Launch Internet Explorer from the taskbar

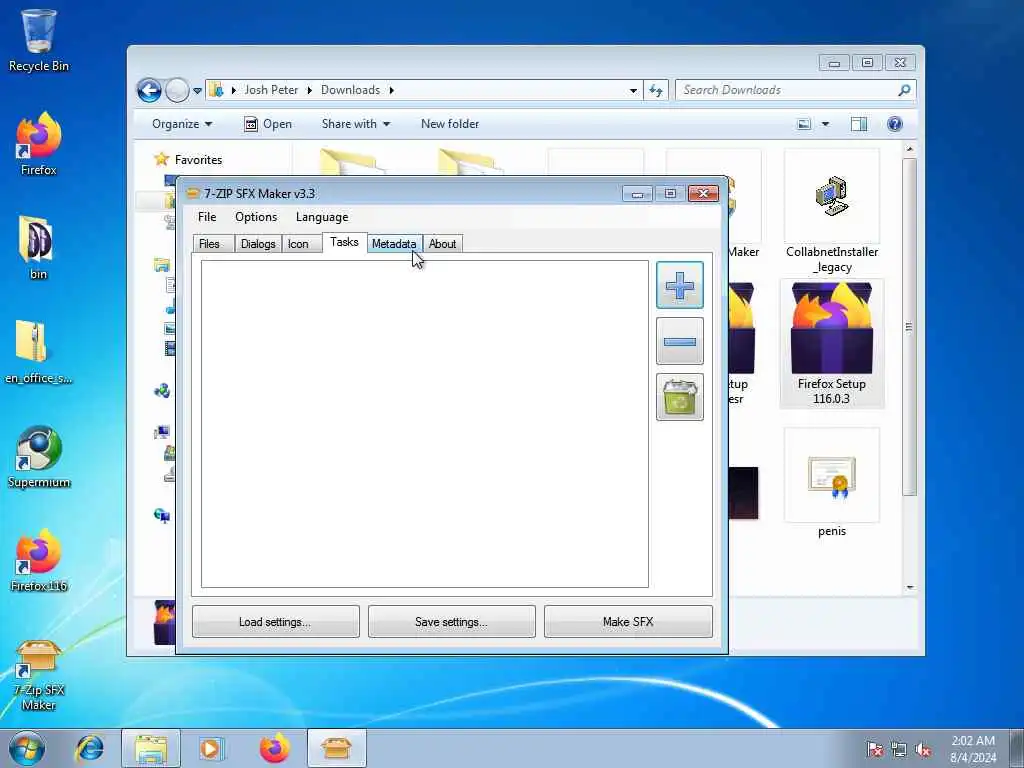pos(90,748)
